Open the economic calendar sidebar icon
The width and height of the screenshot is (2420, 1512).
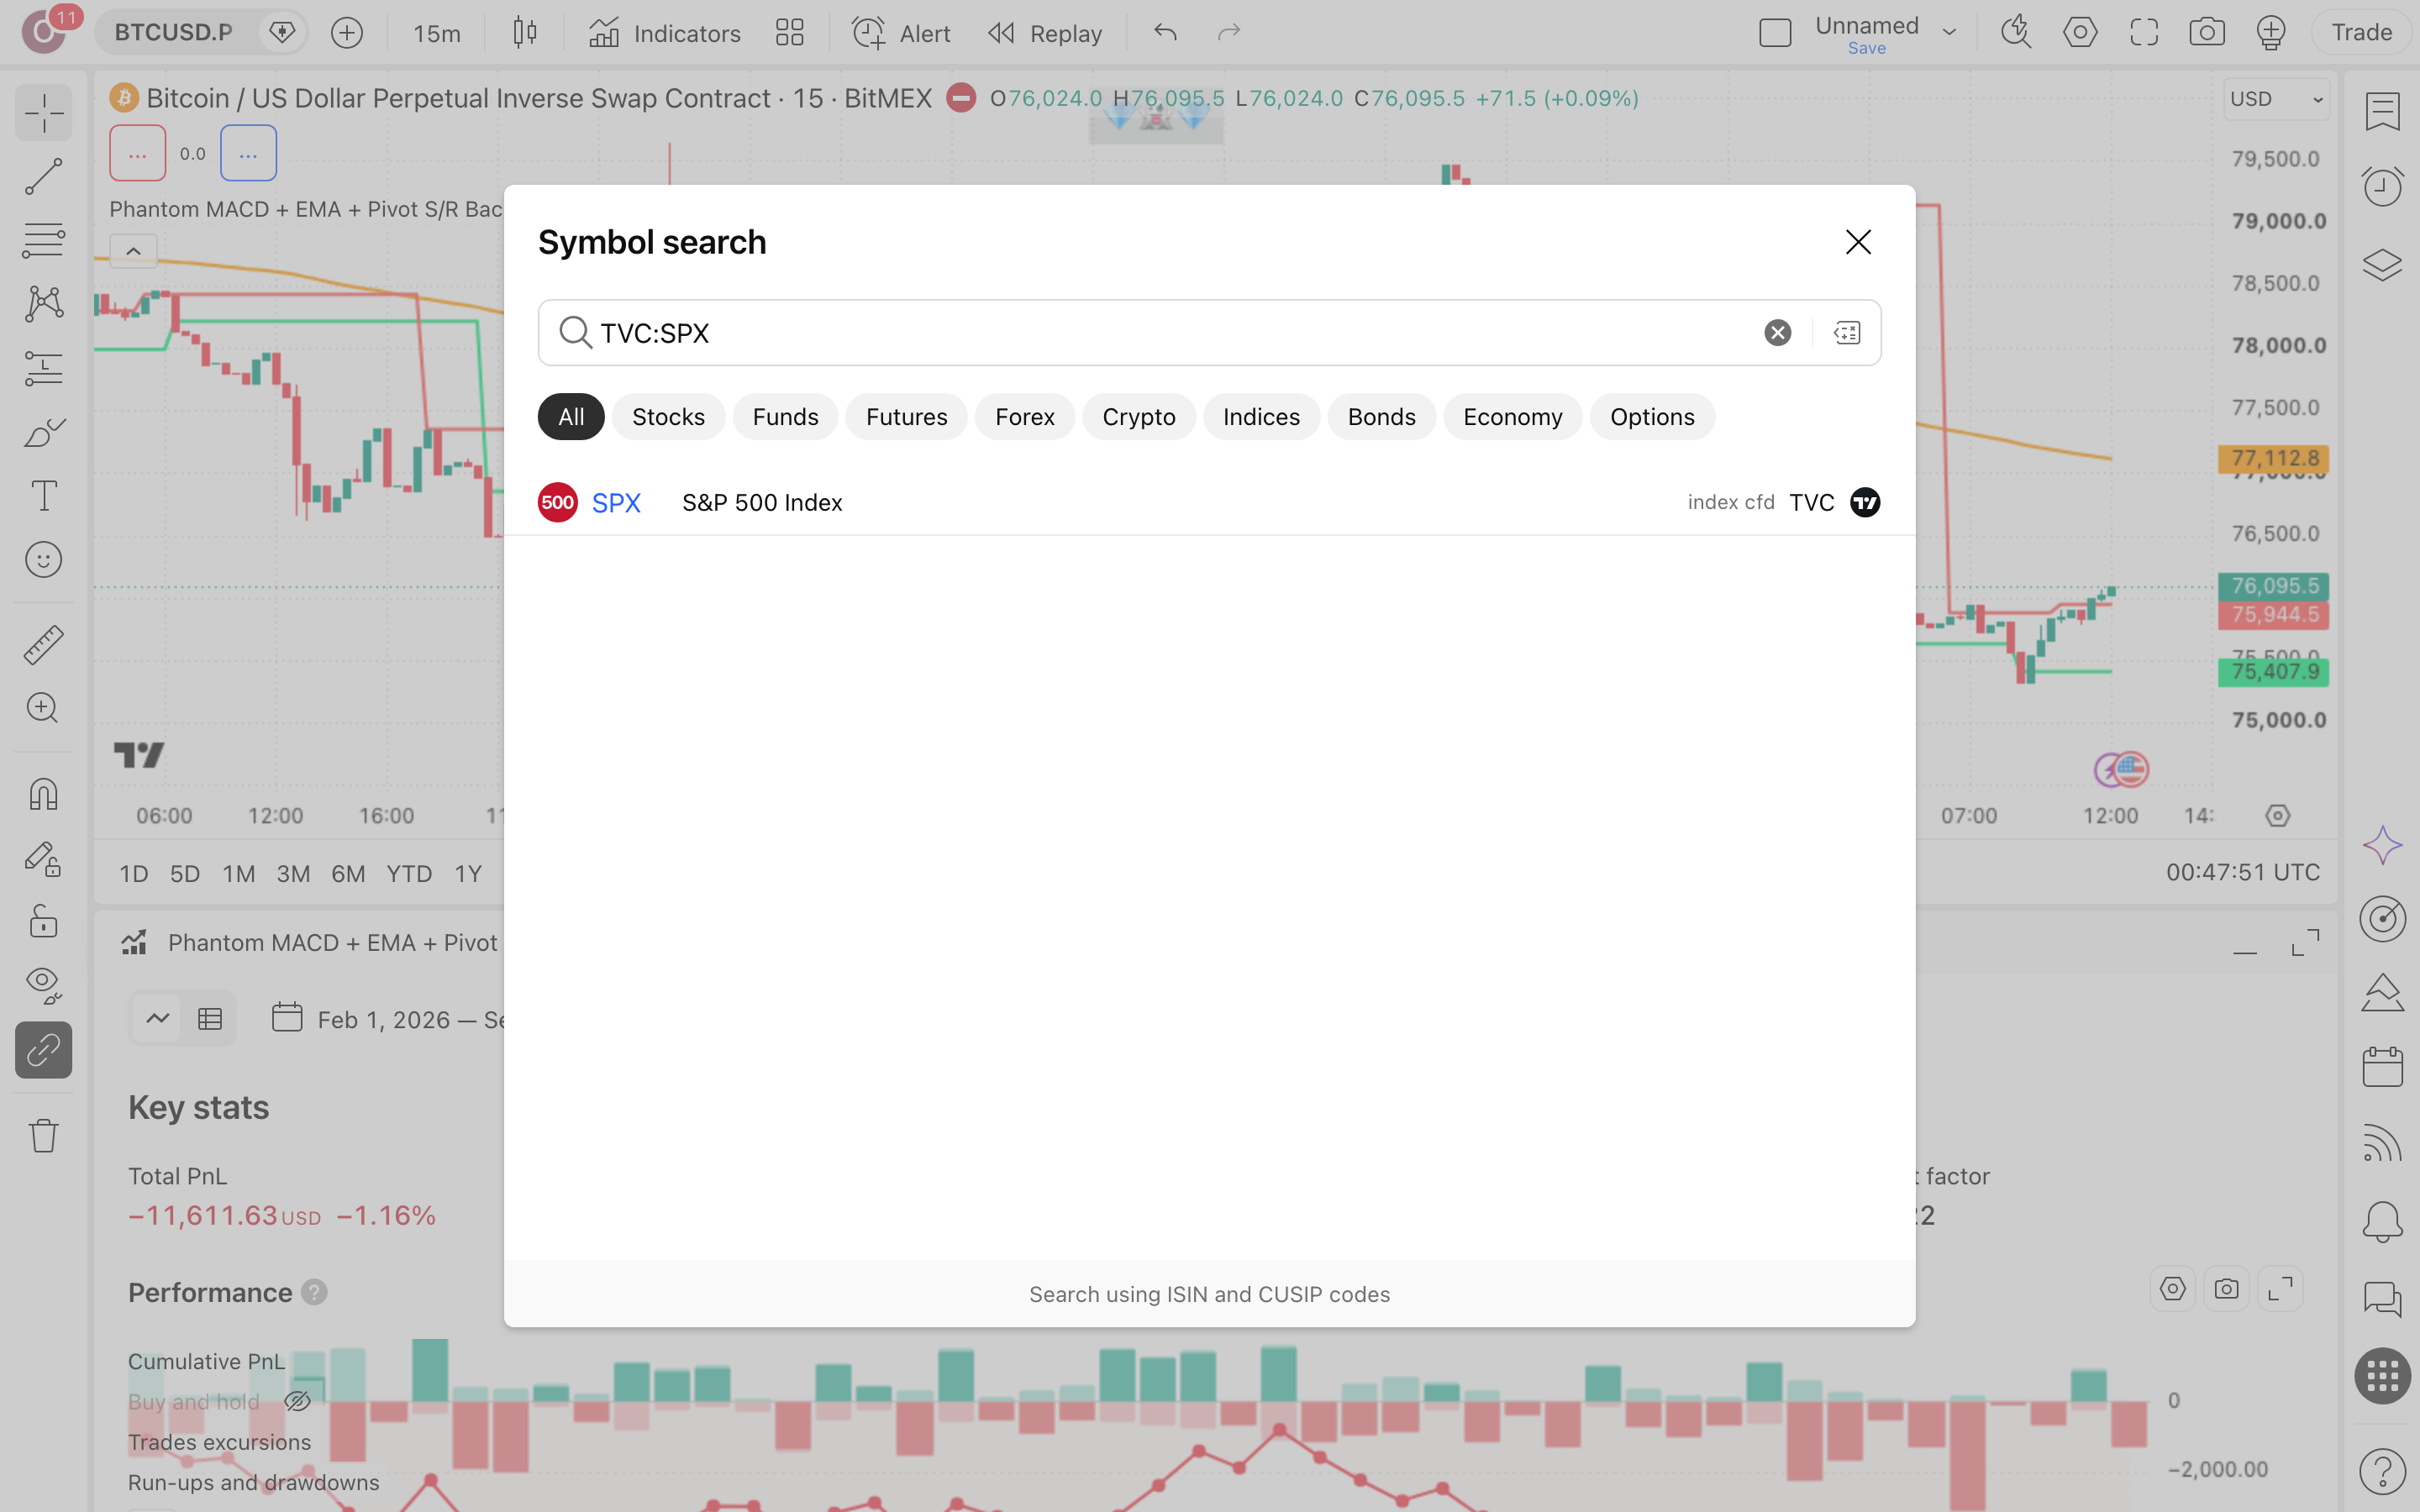point(2383,1066)
